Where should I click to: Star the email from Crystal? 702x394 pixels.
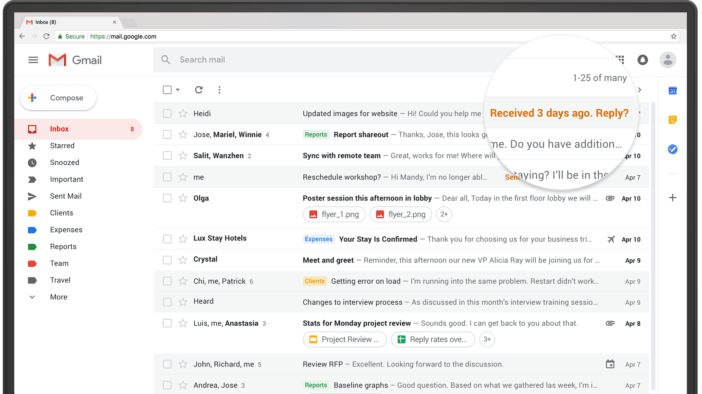click(x=183, y=260)
